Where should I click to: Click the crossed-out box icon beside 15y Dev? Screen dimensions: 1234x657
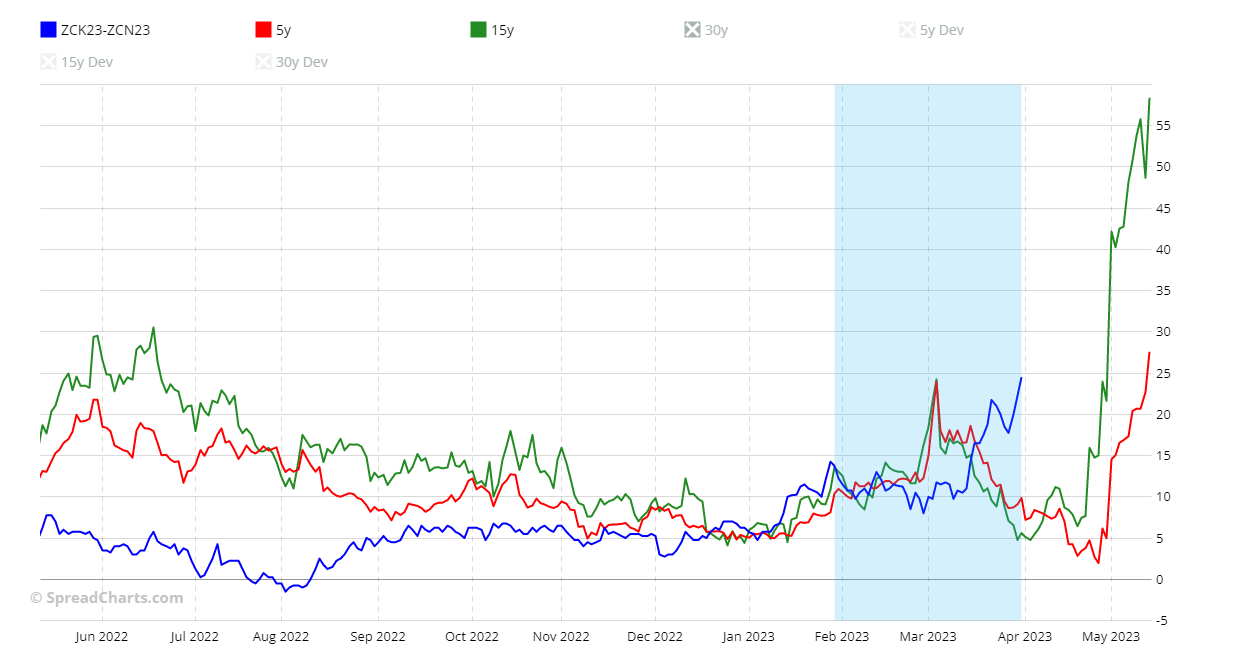pyautogui.click(x=48, y=62)
